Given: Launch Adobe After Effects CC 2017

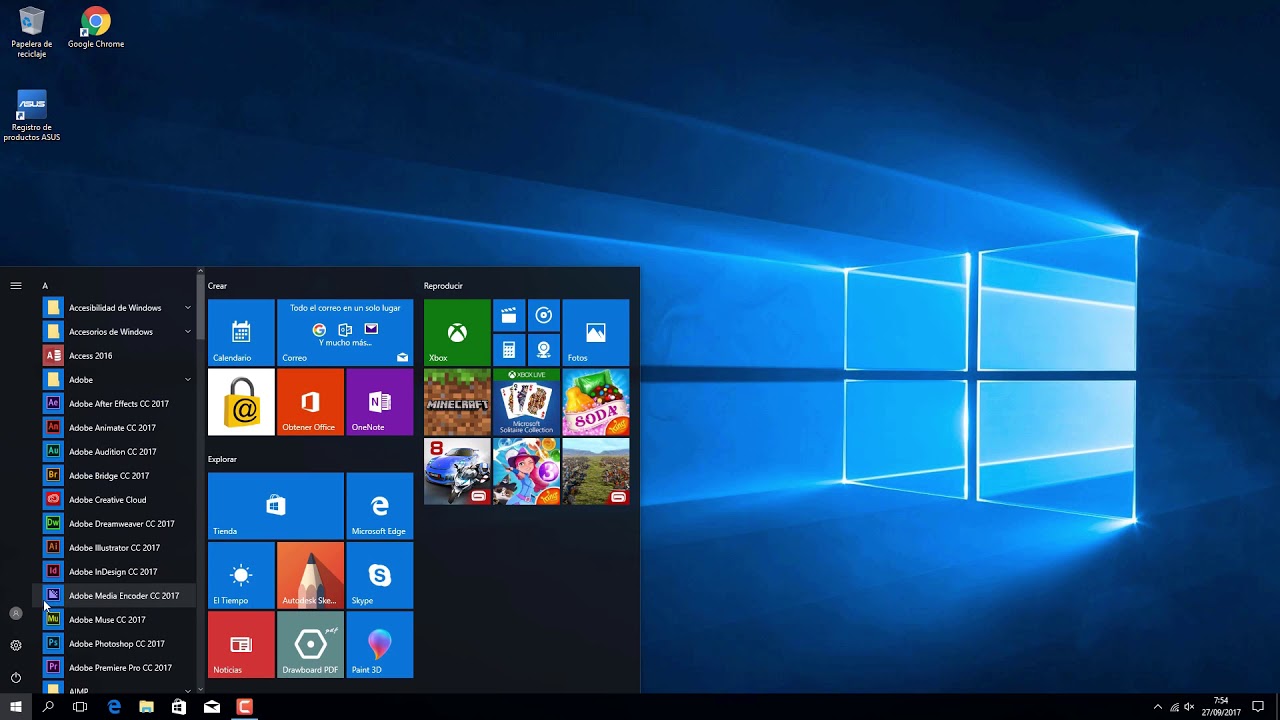Looking at the screenshot, I should 118,404.
